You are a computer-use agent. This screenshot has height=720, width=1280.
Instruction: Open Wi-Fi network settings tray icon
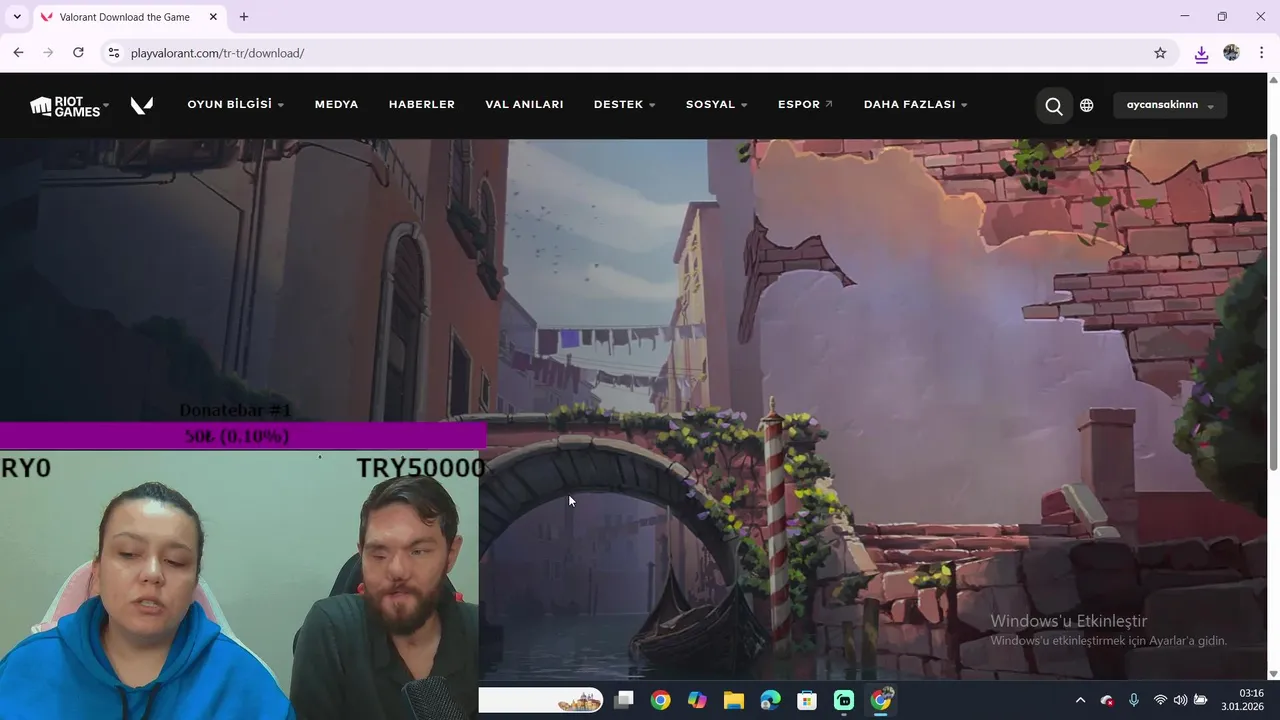pyautogui.click(x=1160, y=700)
